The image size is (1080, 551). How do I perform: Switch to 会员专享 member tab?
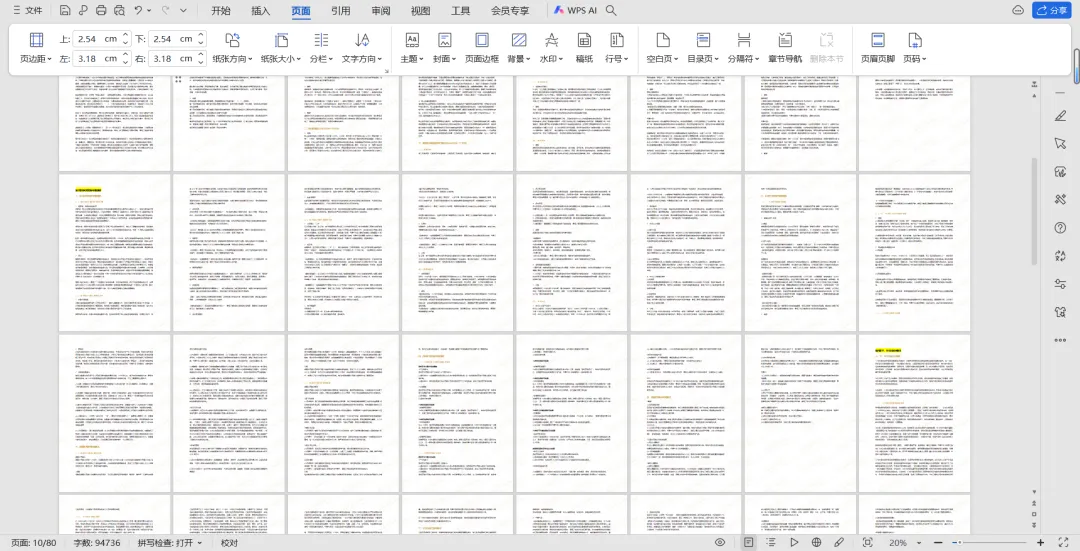point(510,10)
